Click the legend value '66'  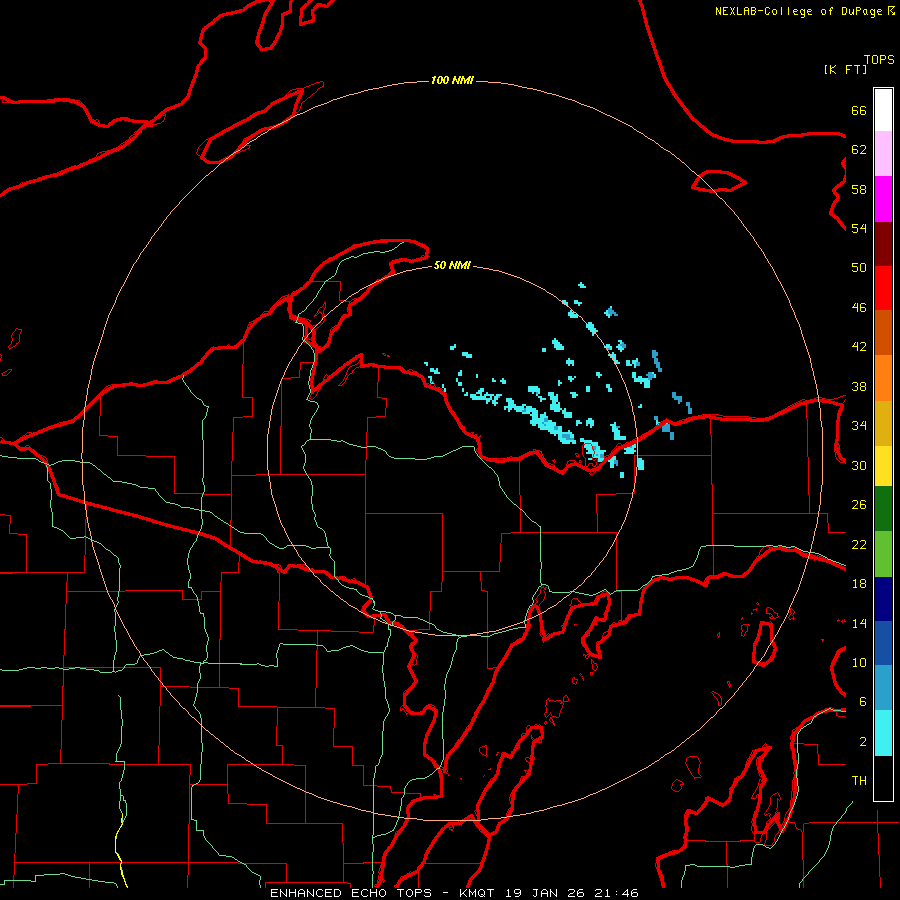coord(859,110)
